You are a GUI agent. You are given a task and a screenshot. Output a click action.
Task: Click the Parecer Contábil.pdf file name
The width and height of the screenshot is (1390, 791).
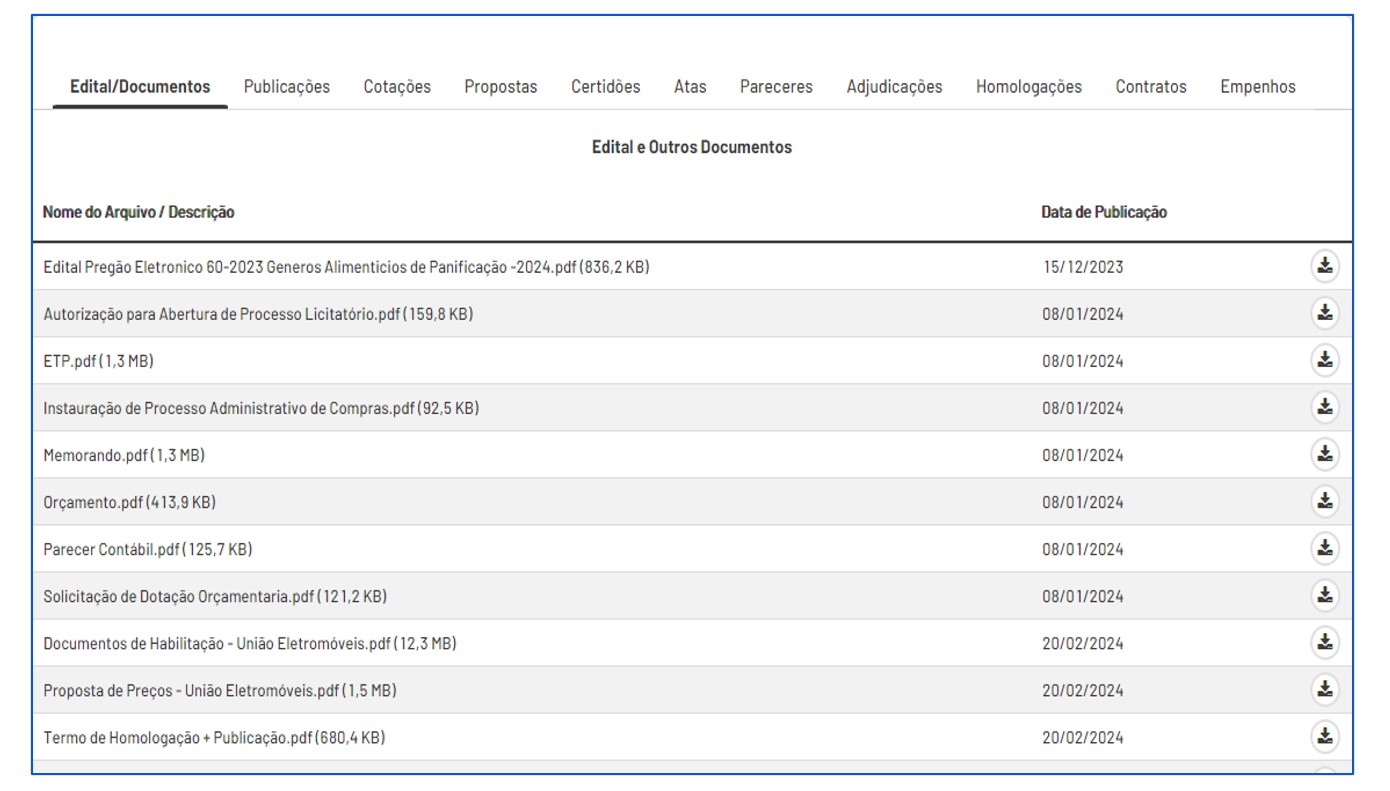point(147,549)
